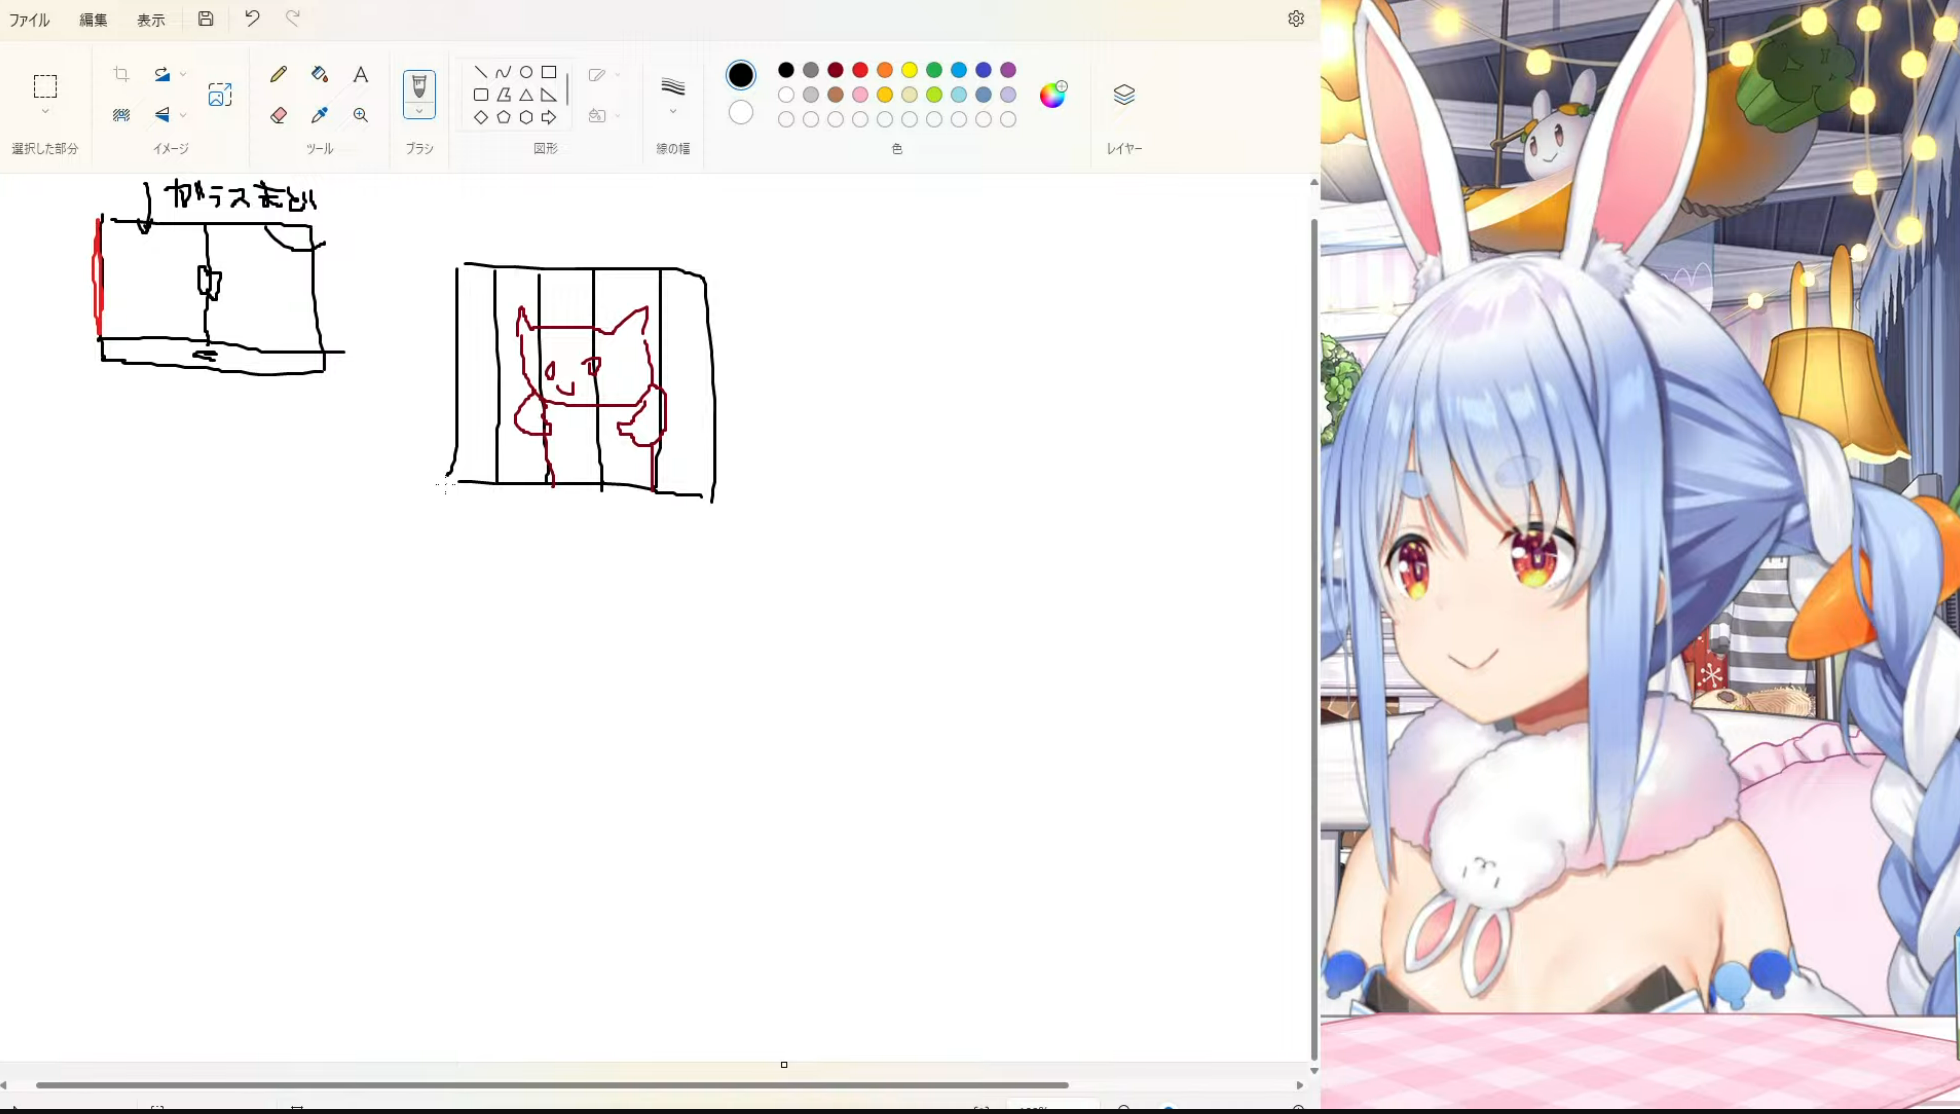The height and width of the screenshot is (1114, 1960).
Task: Select the rectangular selection tool
Action: (x=45, y=86)
